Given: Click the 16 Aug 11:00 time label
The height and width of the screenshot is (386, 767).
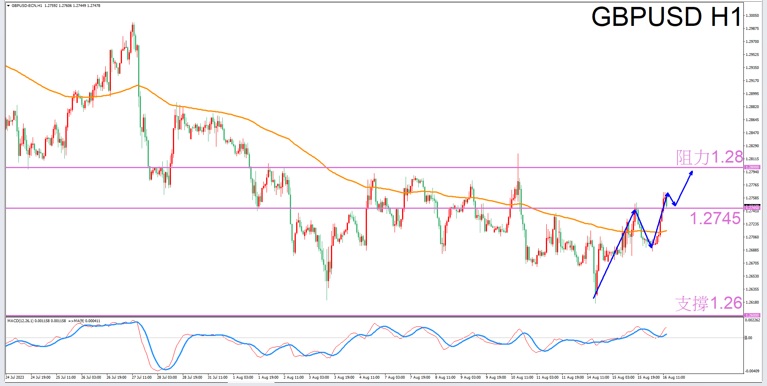Looking at the screenshot, I should [673, 378].
